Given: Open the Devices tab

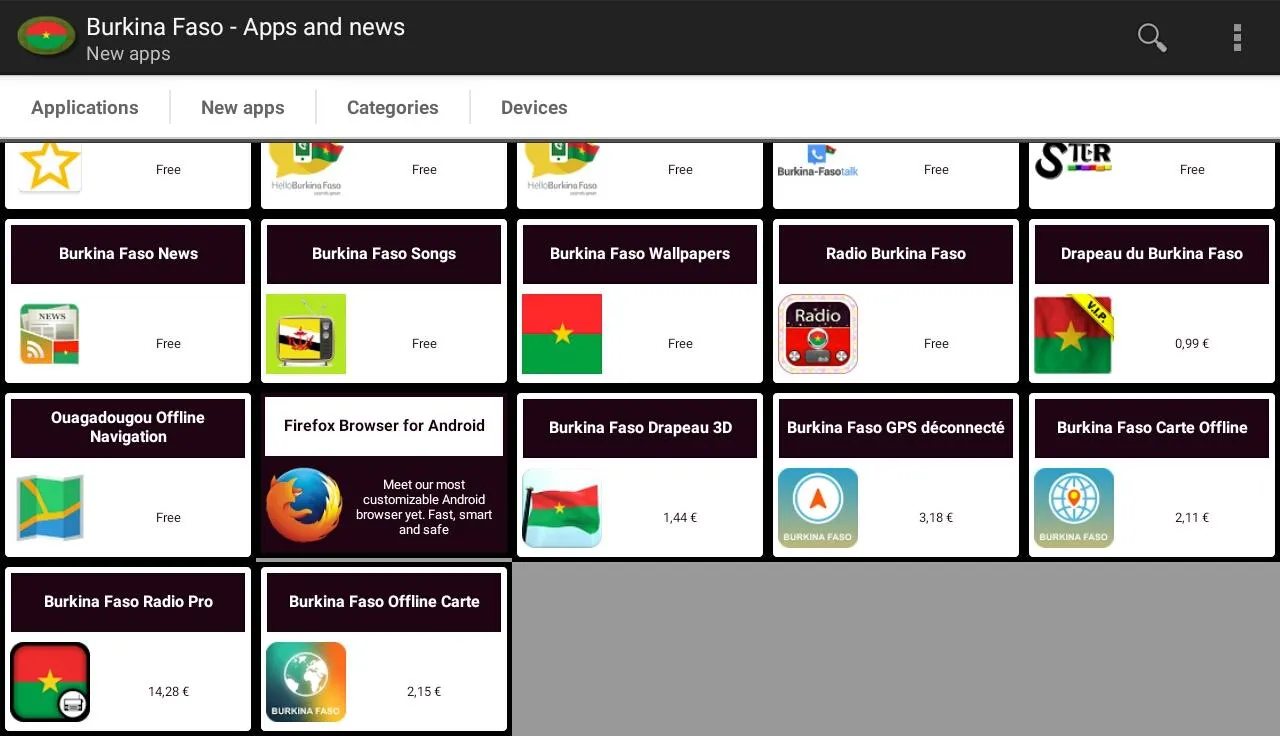Looking at the screenshot, I should (x=534, y=107).
